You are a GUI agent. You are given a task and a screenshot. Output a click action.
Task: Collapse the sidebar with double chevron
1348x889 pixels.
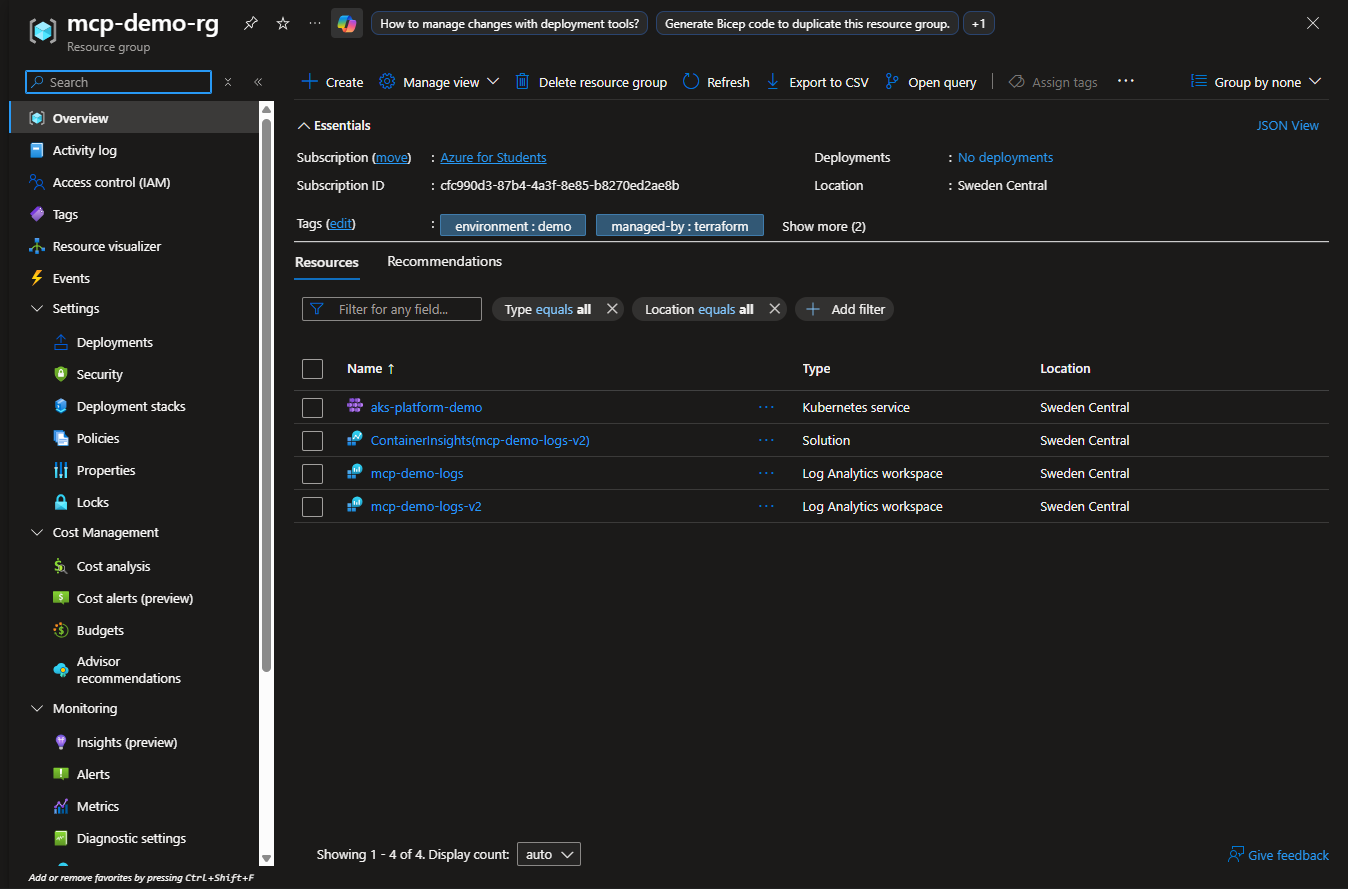click(258, 82)
